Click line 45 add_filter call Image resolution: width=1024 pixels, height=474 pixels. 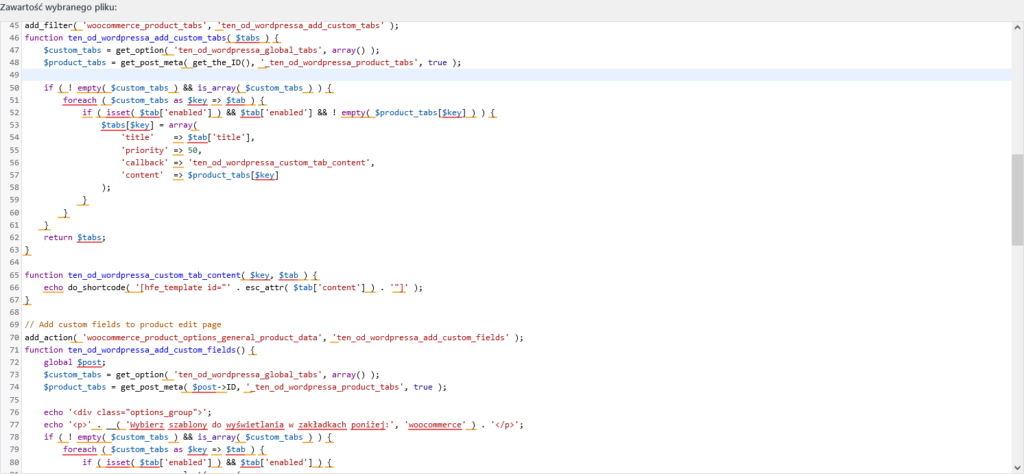click(210, 25)
